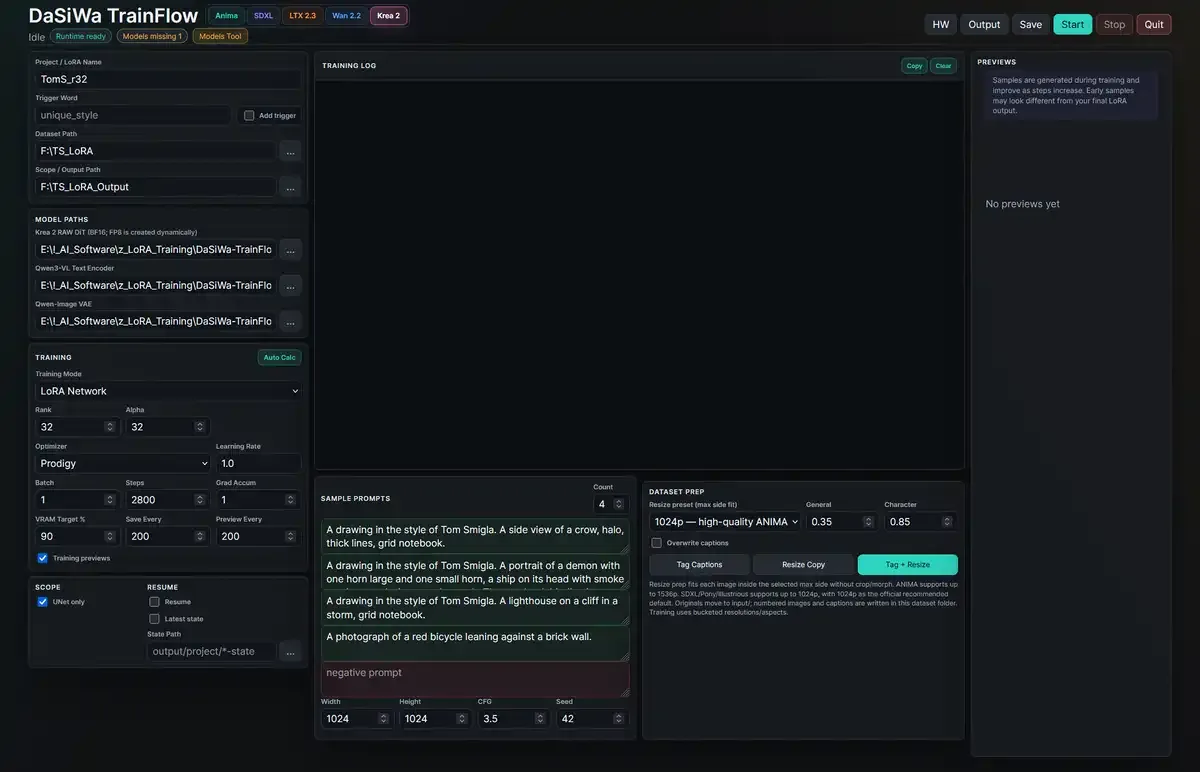Screen dimensions: 1200x772
Task: Click the Stop button
Action: click(1114, 24)
